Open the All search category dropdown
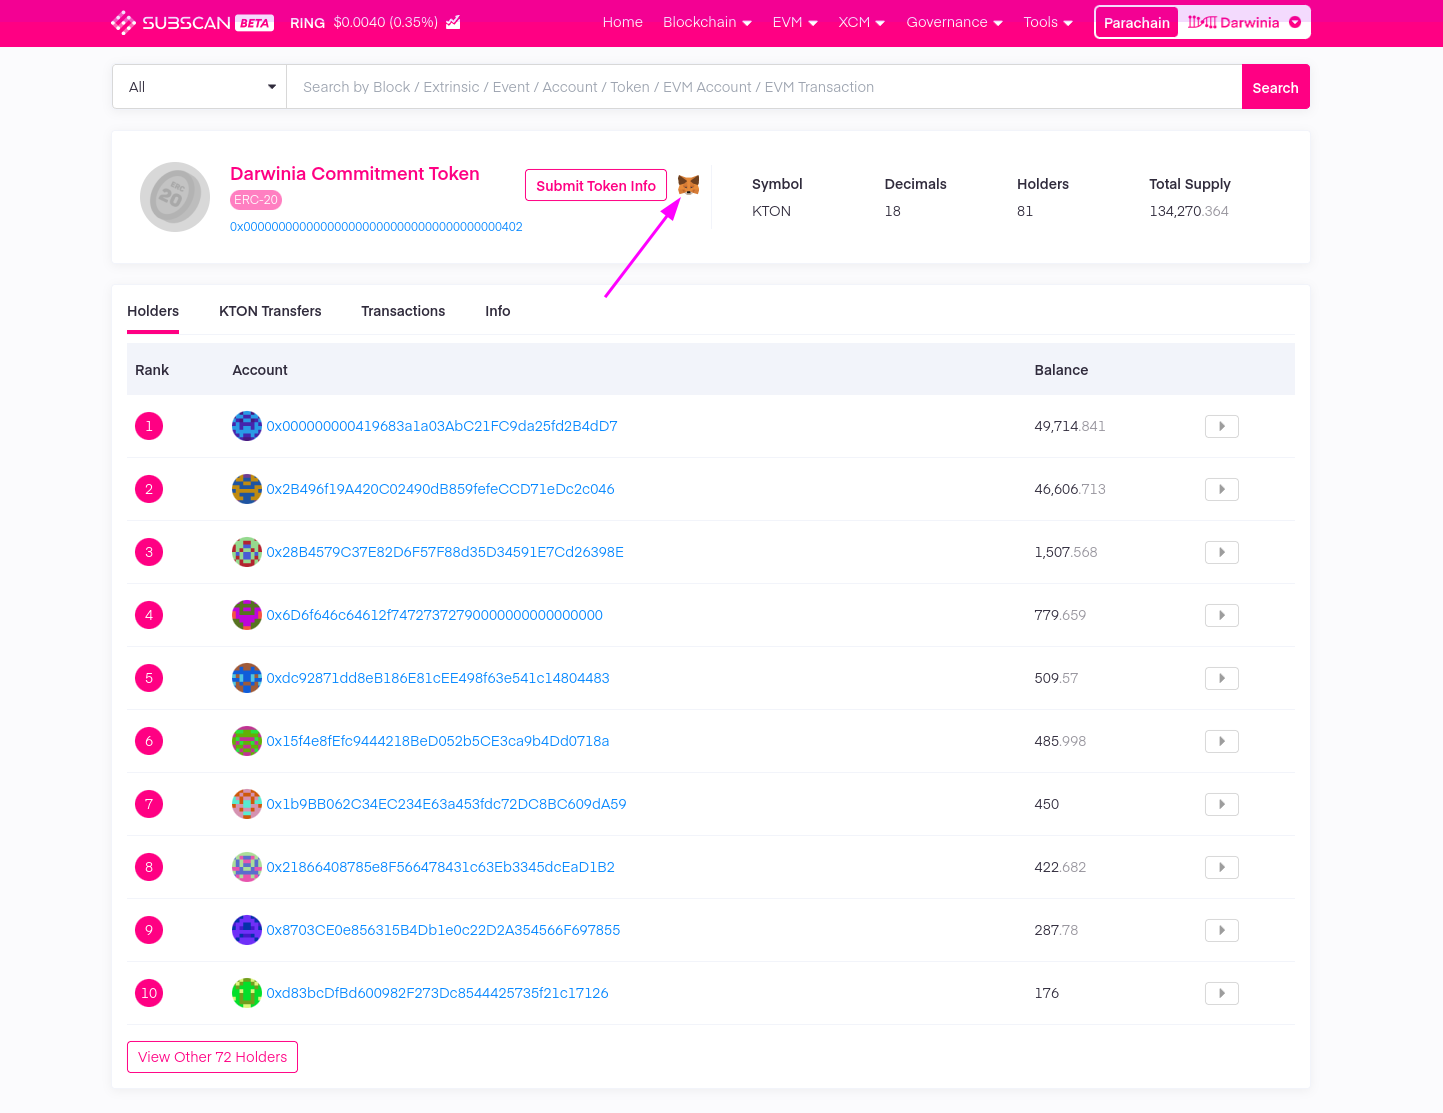The image size is (1443, 1113). (200, 87)
